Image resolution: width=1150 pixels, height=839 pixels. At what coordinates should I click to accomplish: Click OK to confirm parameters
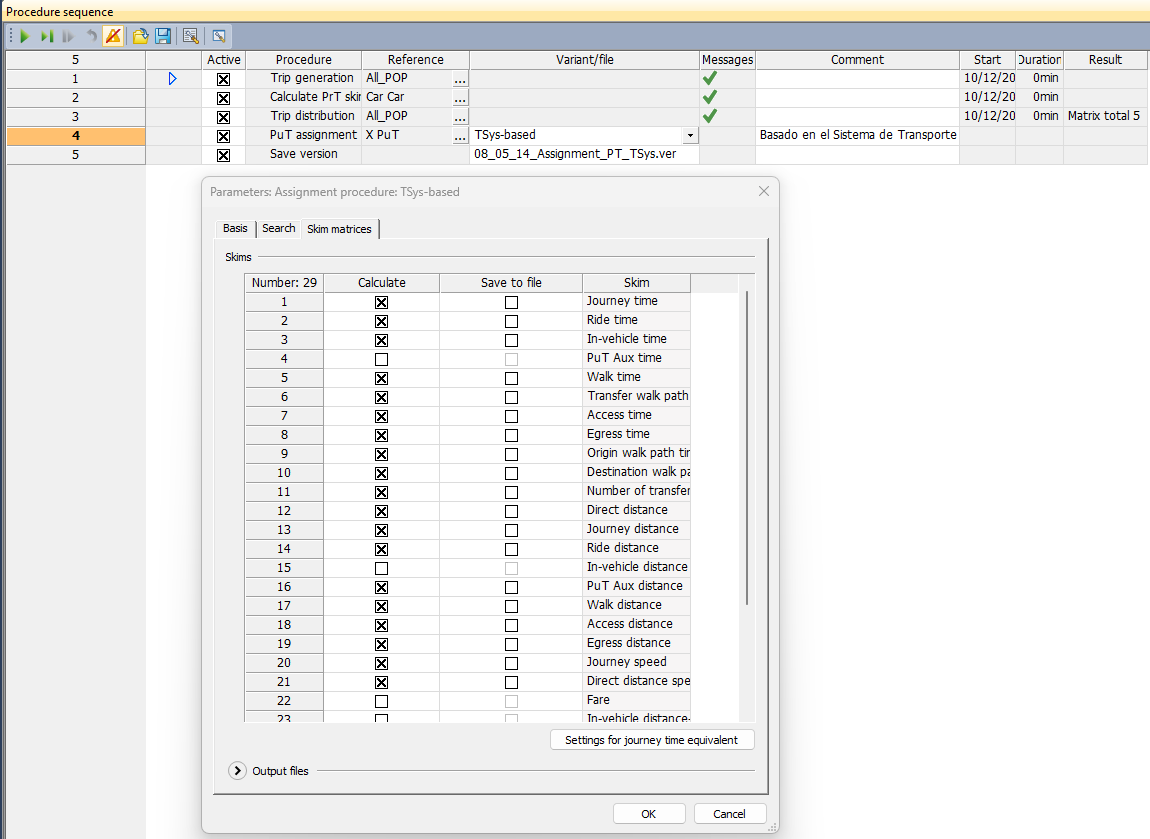(649, 813)
